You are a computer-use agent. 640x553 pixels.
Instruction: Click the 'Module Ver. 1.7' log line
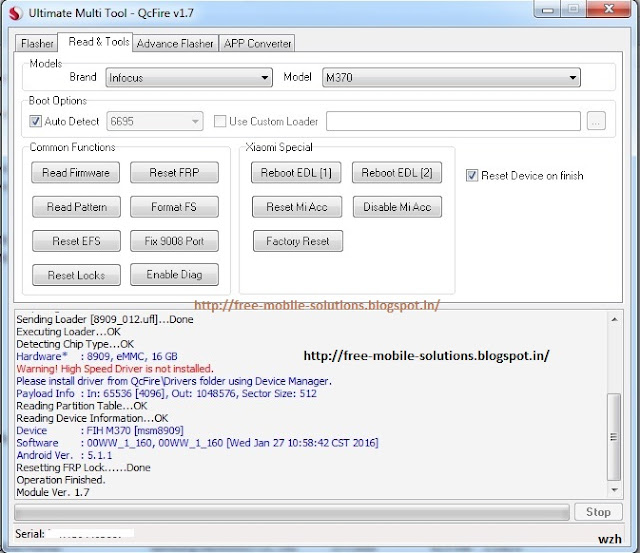[53, 492]
